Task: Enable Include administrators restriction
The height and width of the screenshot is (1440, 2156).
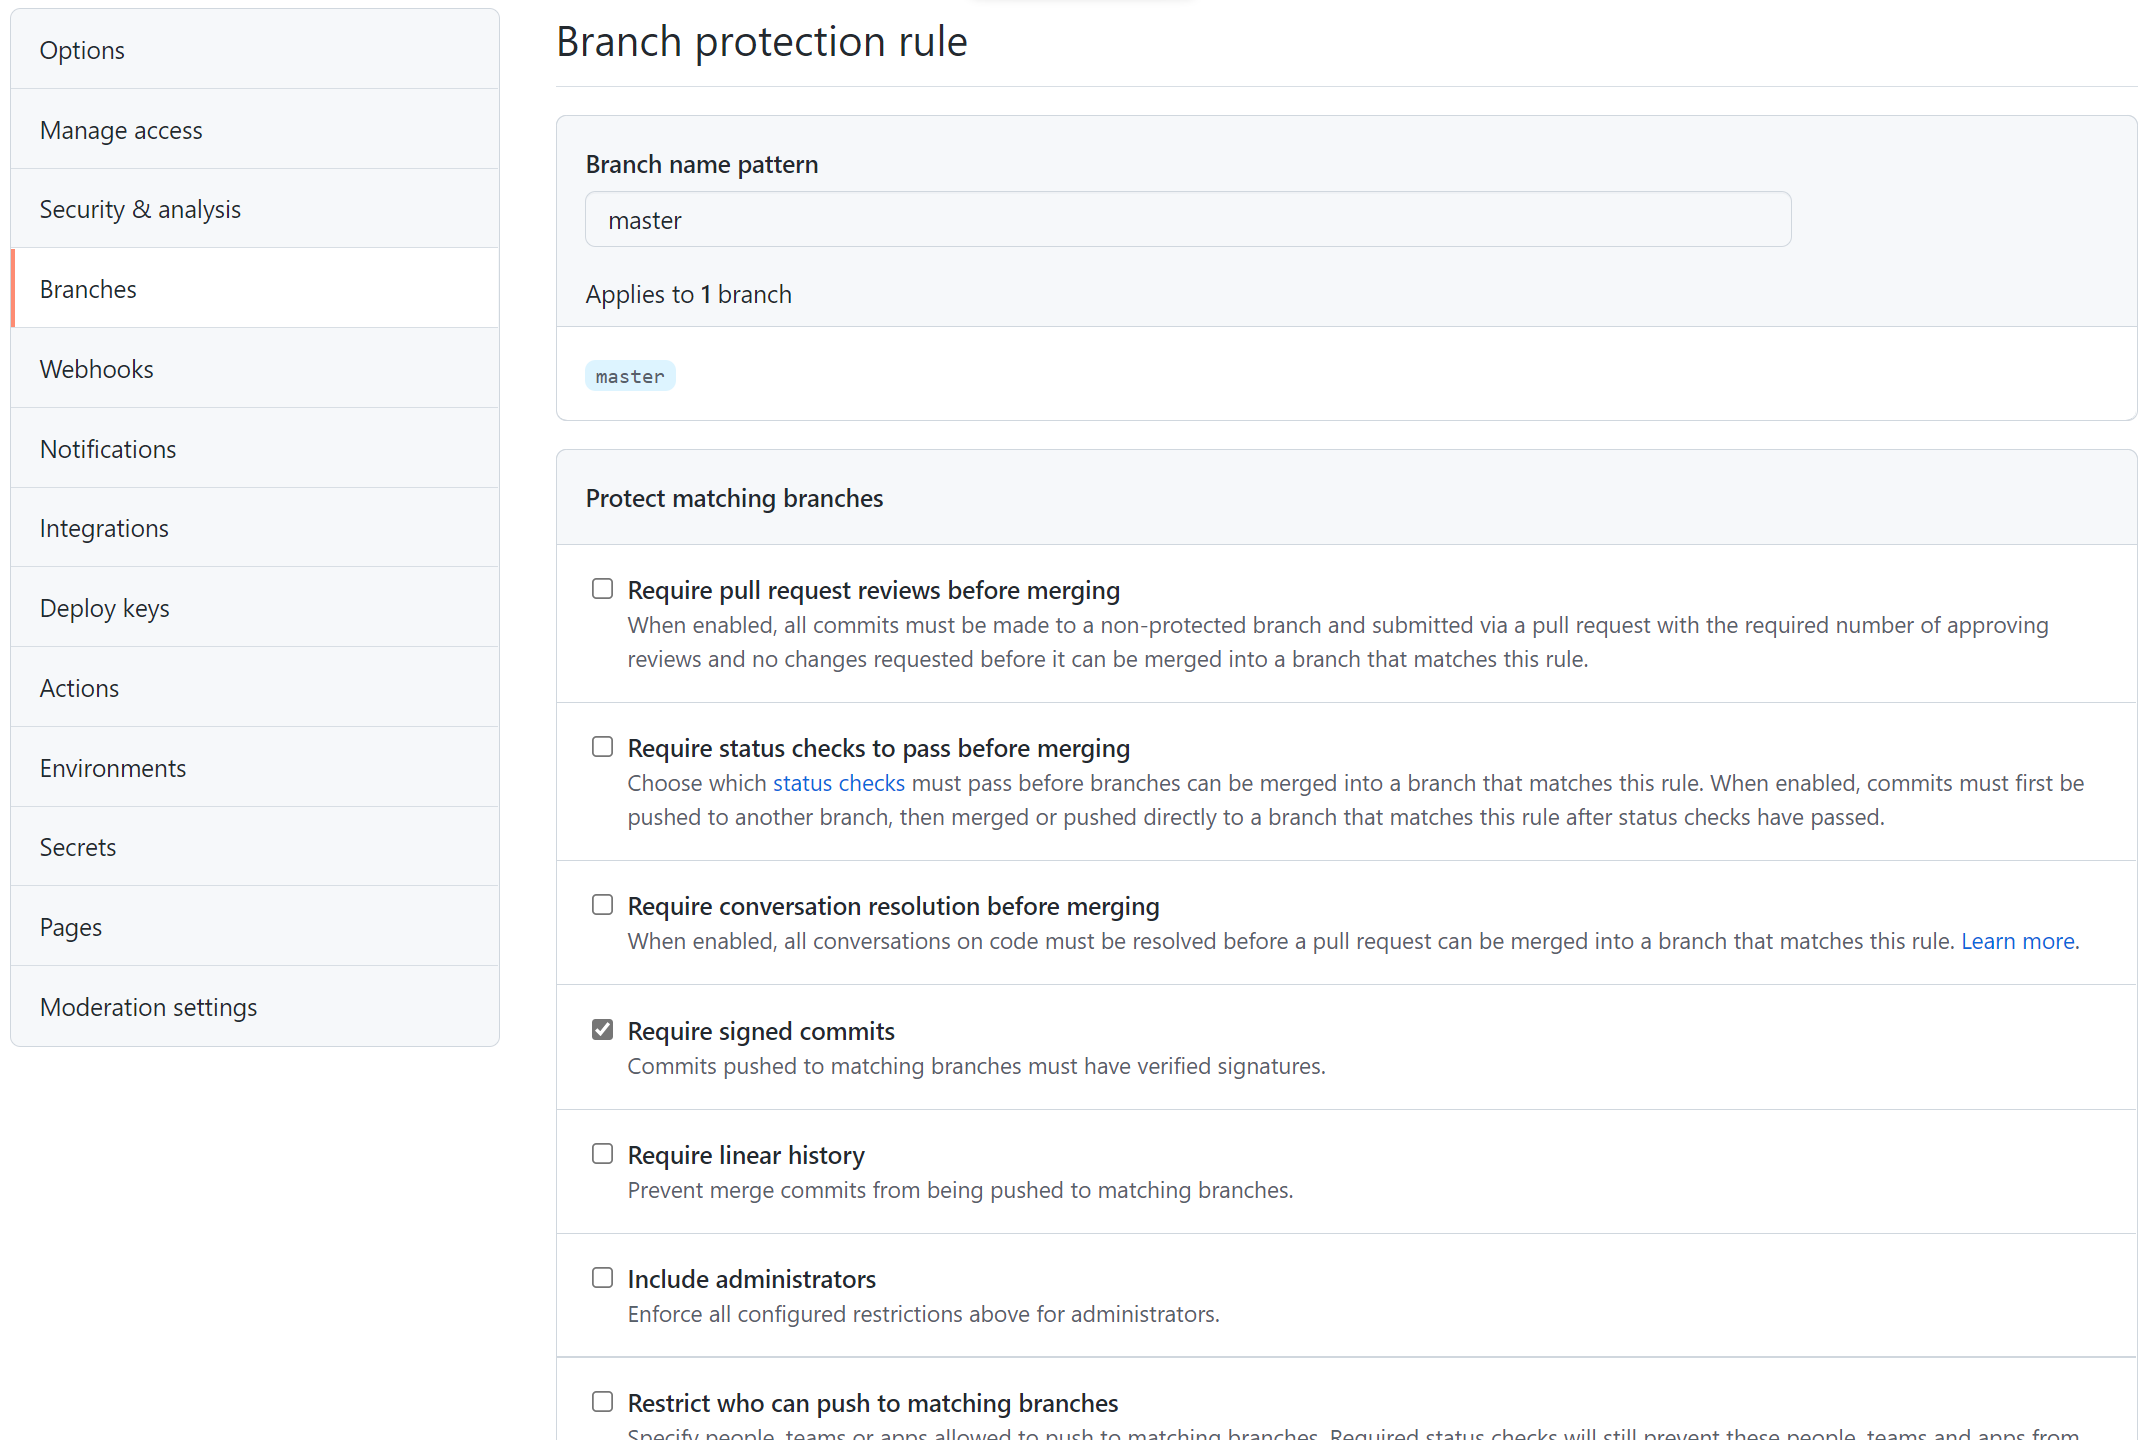Action: click(x=602, y=1278)
